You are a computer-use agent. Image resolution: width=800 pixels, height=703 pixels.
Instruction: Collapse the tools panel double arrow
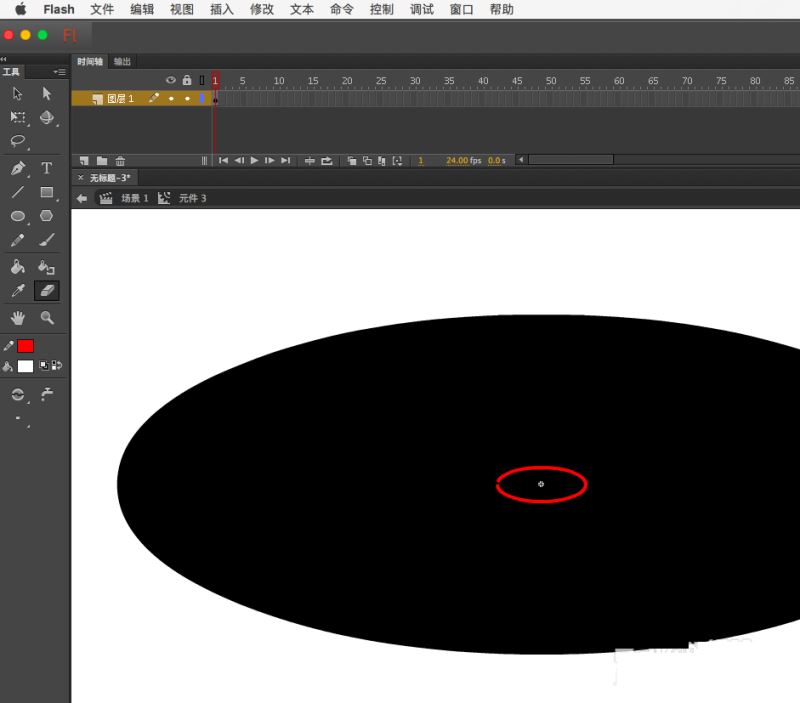(4, 59)
